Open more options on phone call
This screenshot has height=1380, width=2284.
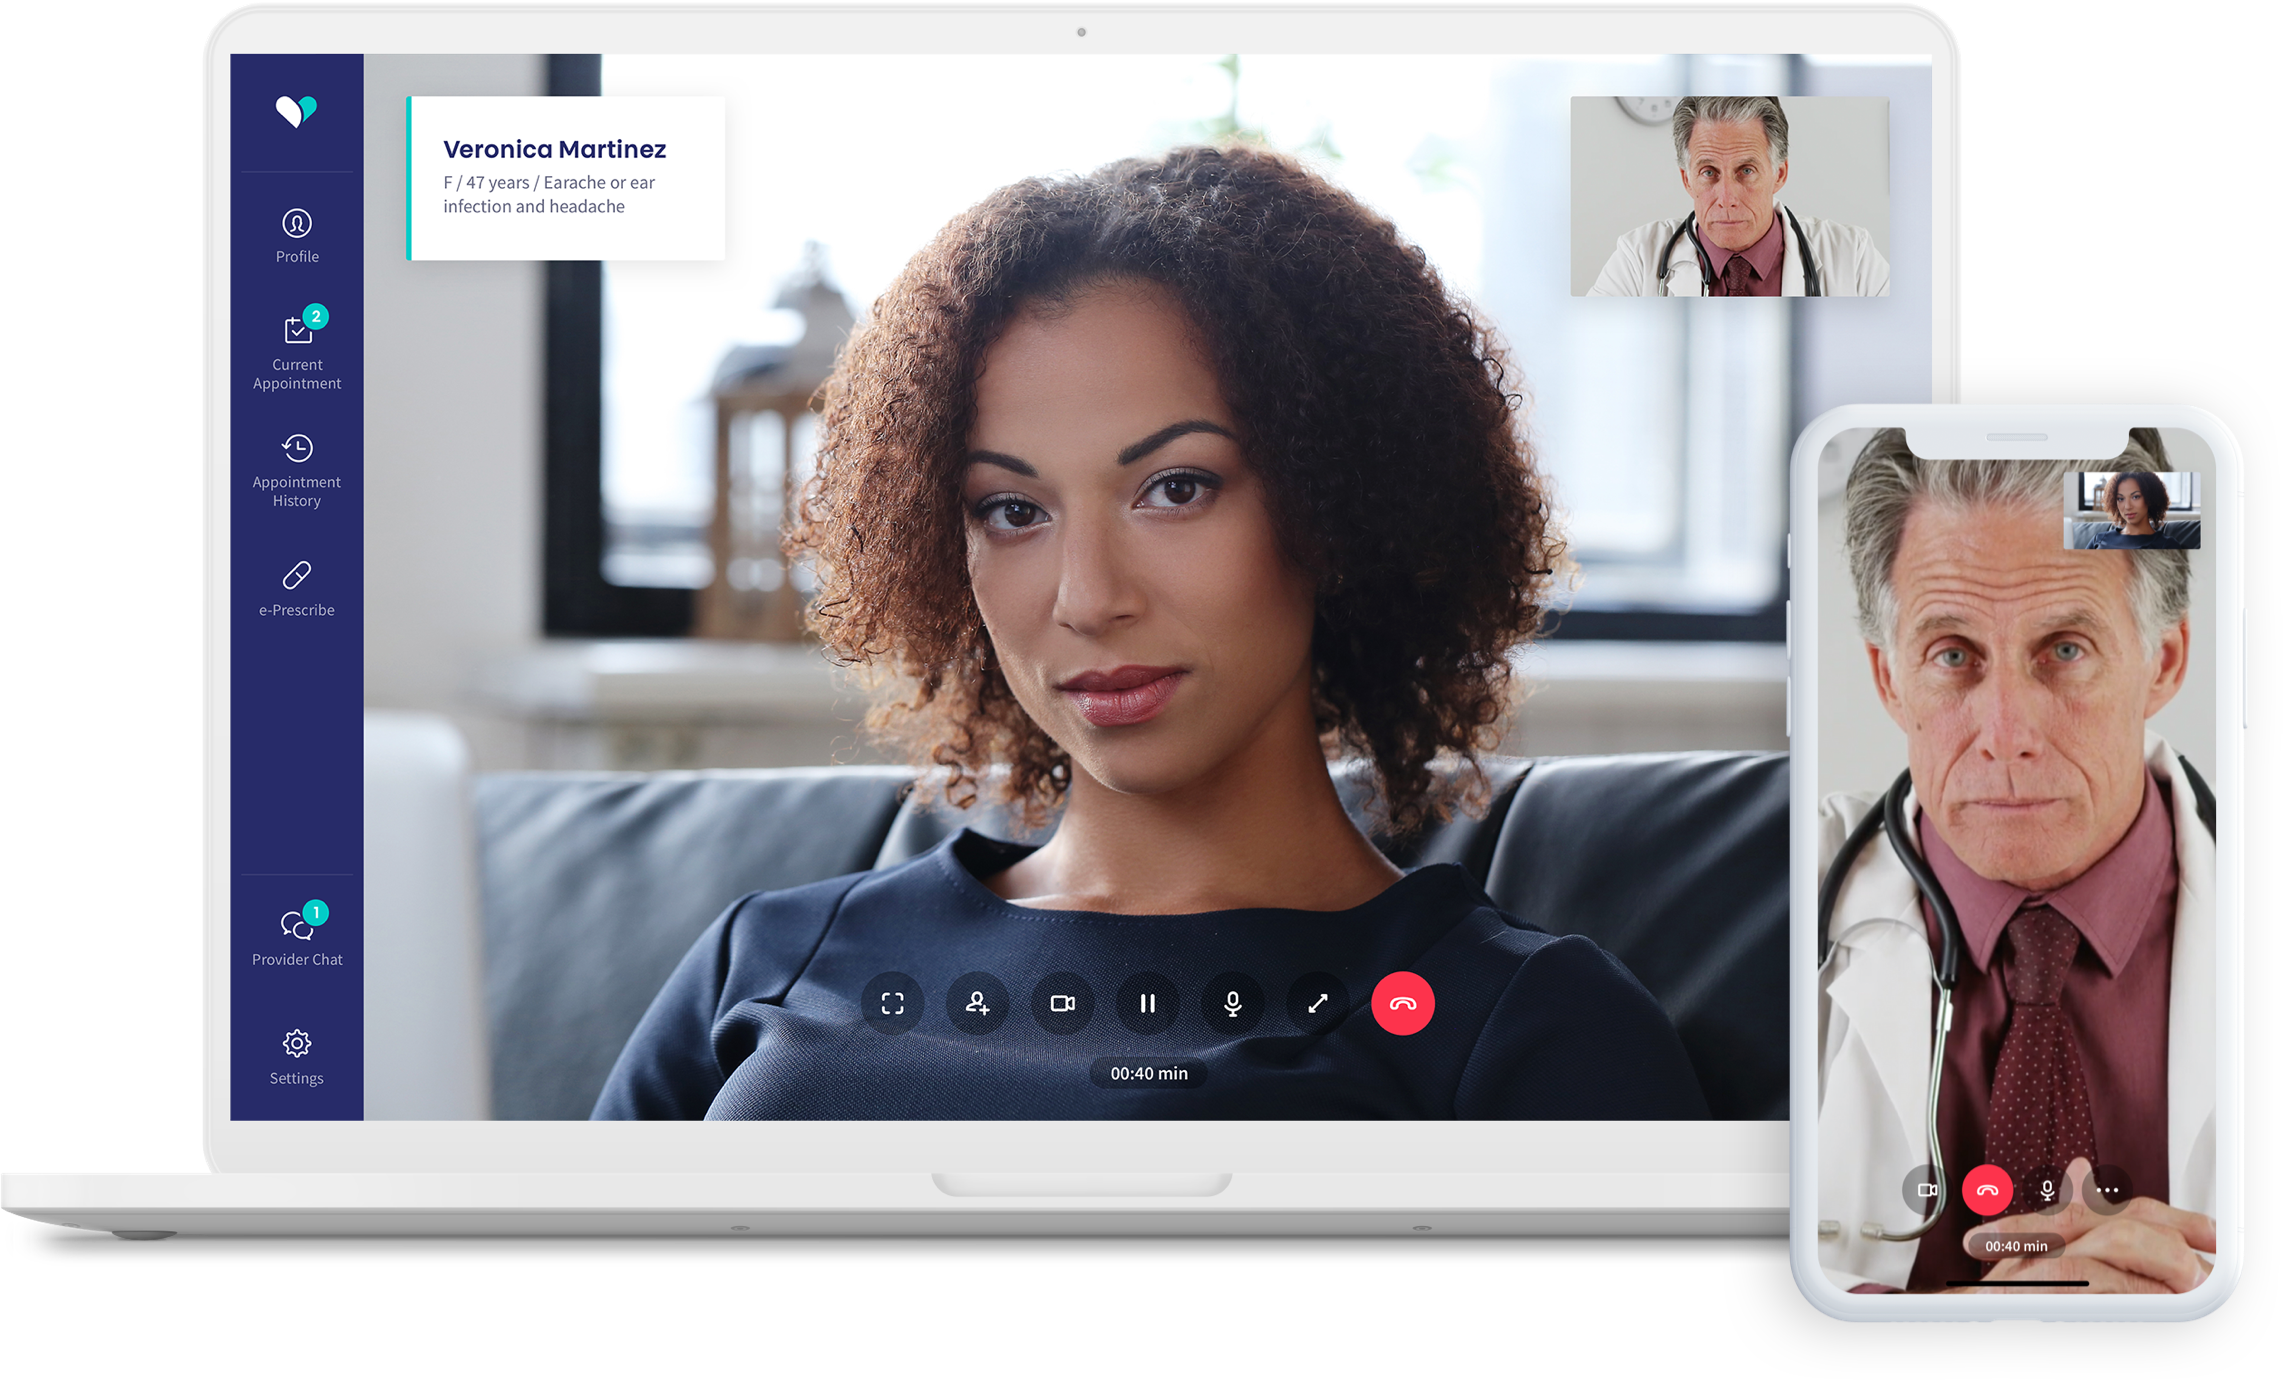pos(2107,1190)
